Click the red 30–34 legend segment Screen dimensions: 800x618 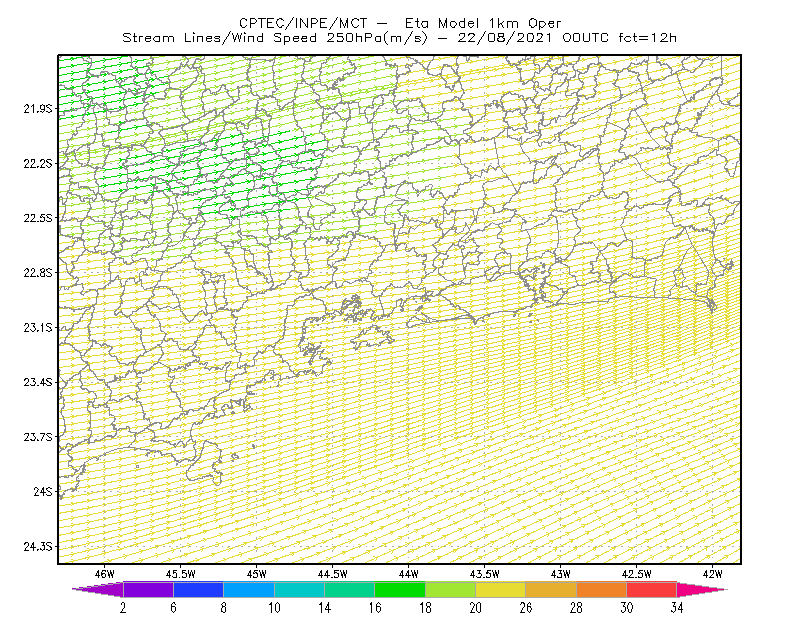[x=652, y=589]
